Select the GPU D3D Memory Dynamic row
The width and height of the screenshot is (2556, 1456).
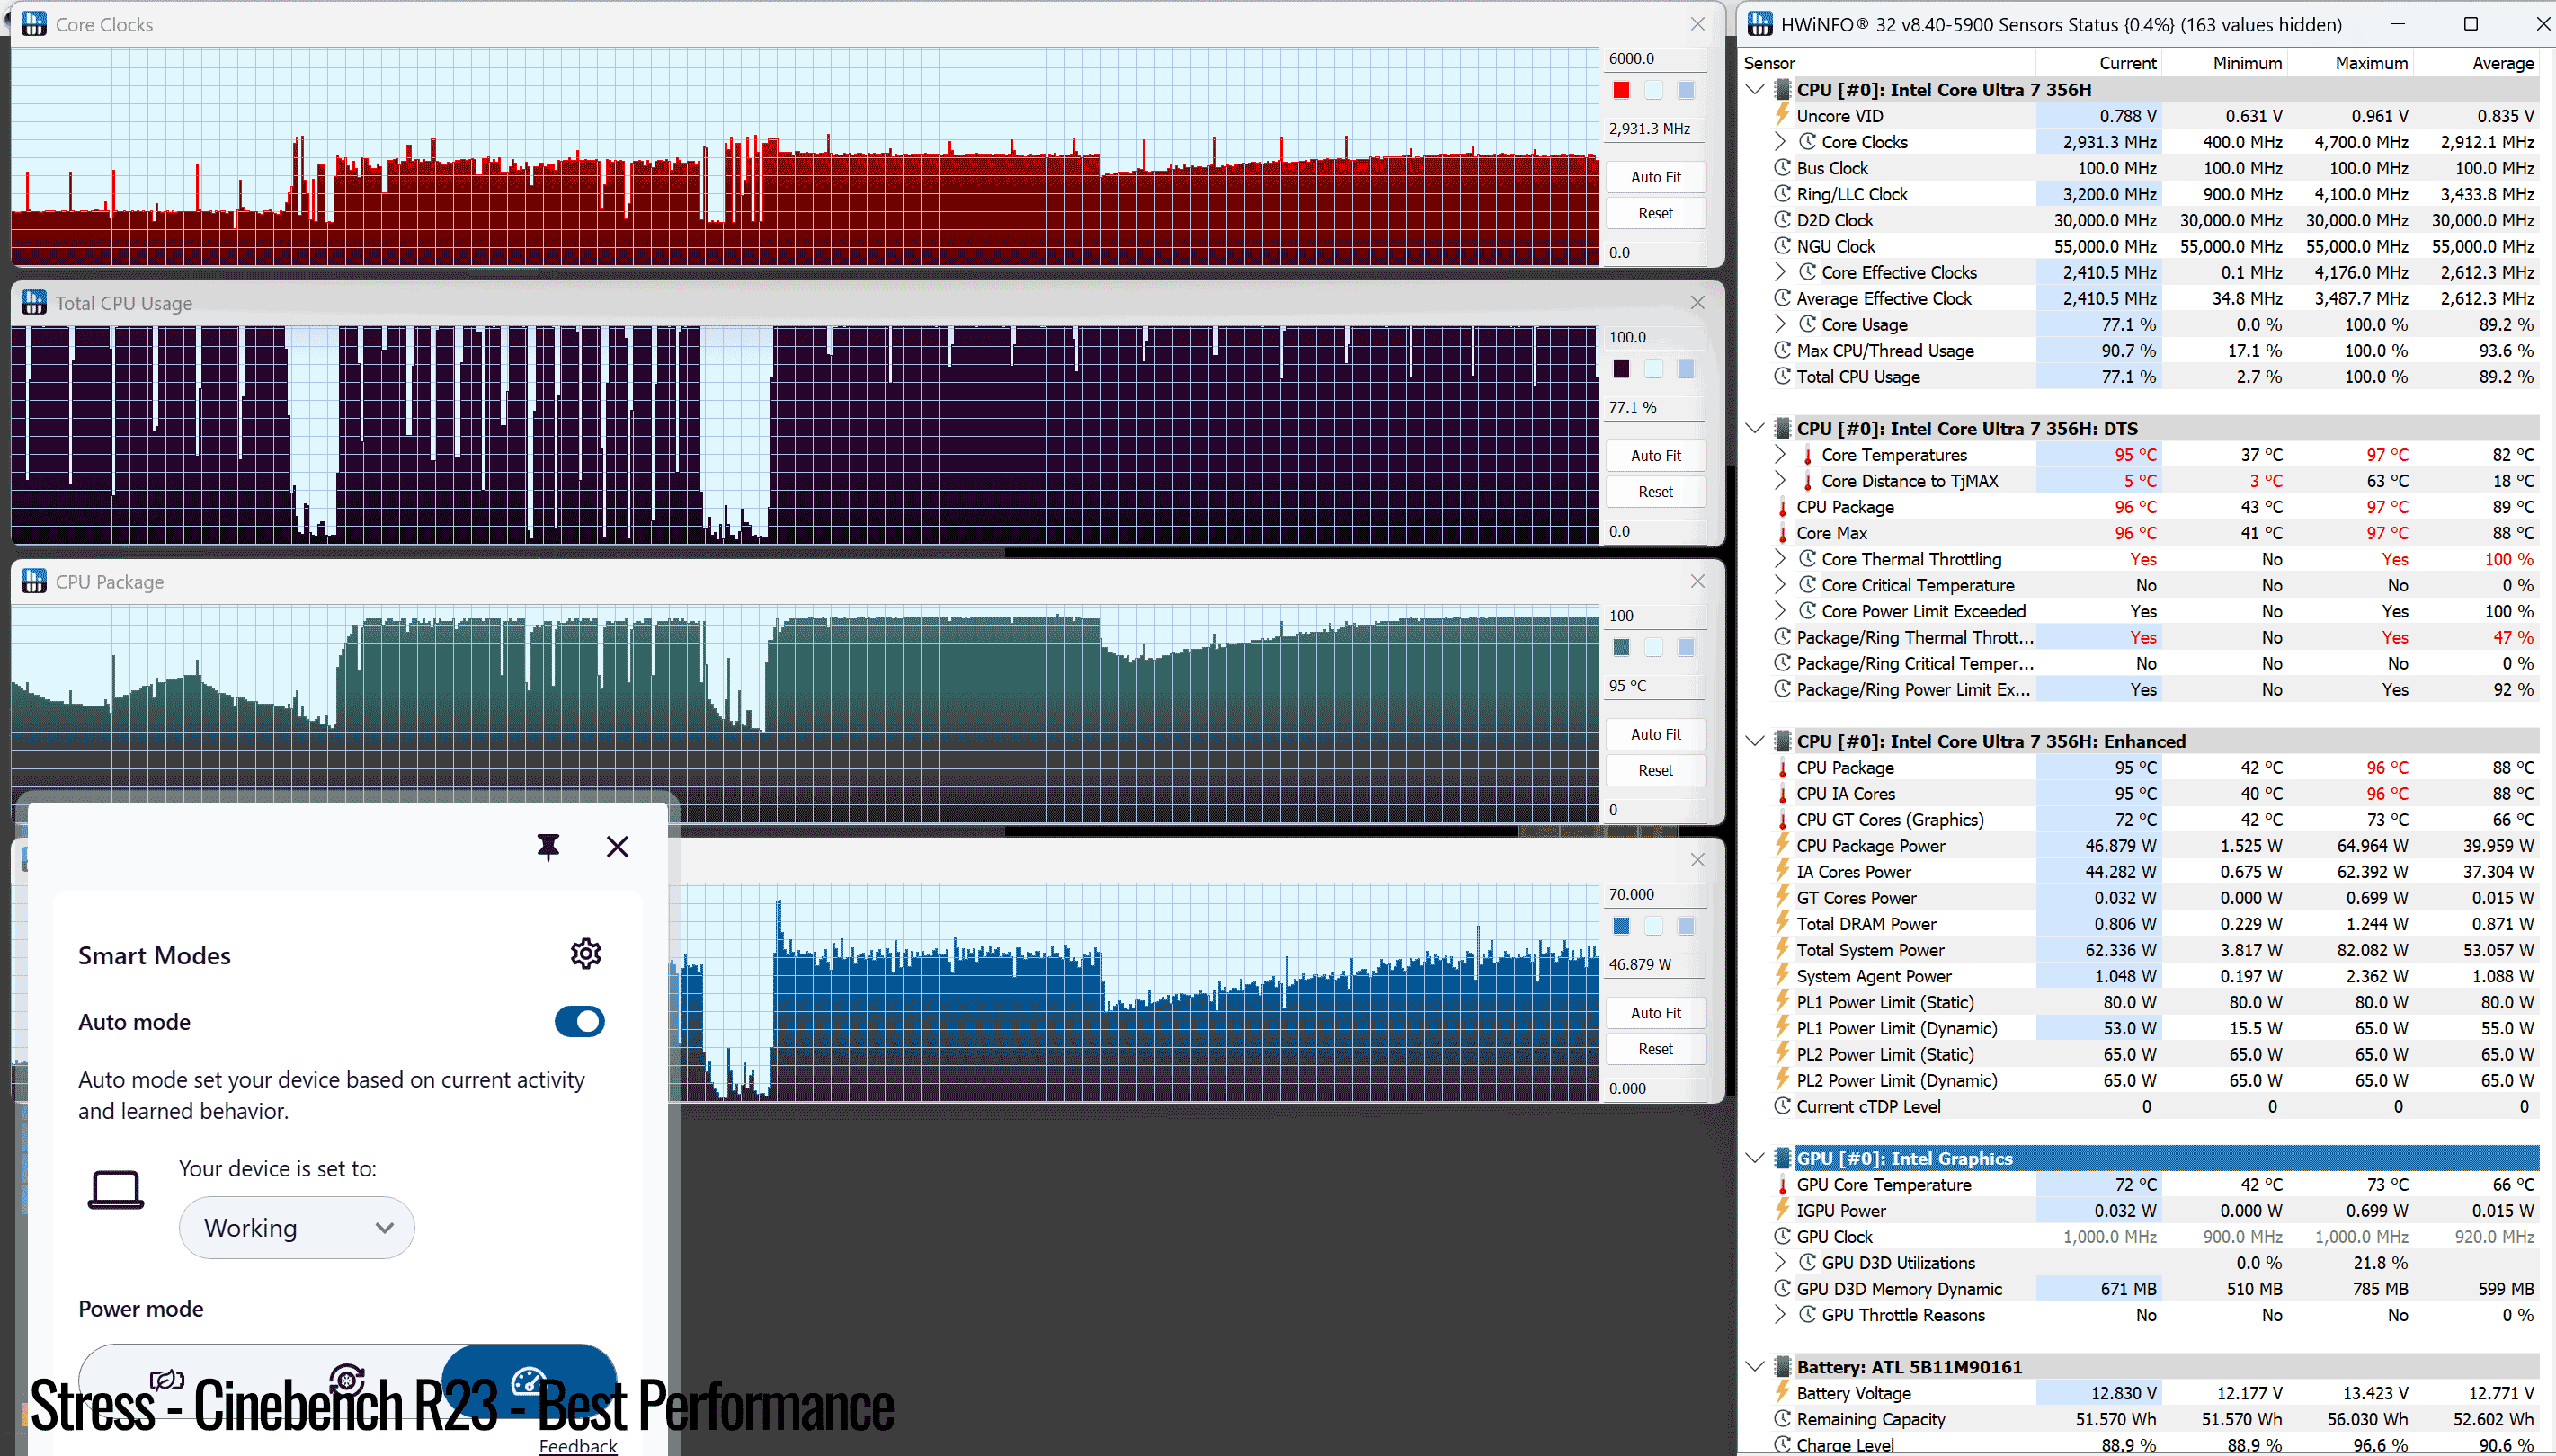coord(2156,1289)
